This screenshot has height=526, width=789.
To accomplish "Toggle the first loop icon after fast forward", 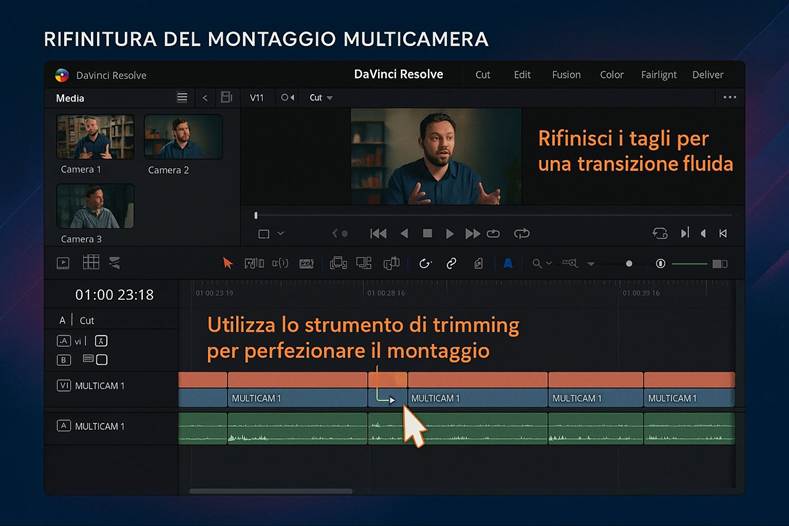I will pos(494,234).
